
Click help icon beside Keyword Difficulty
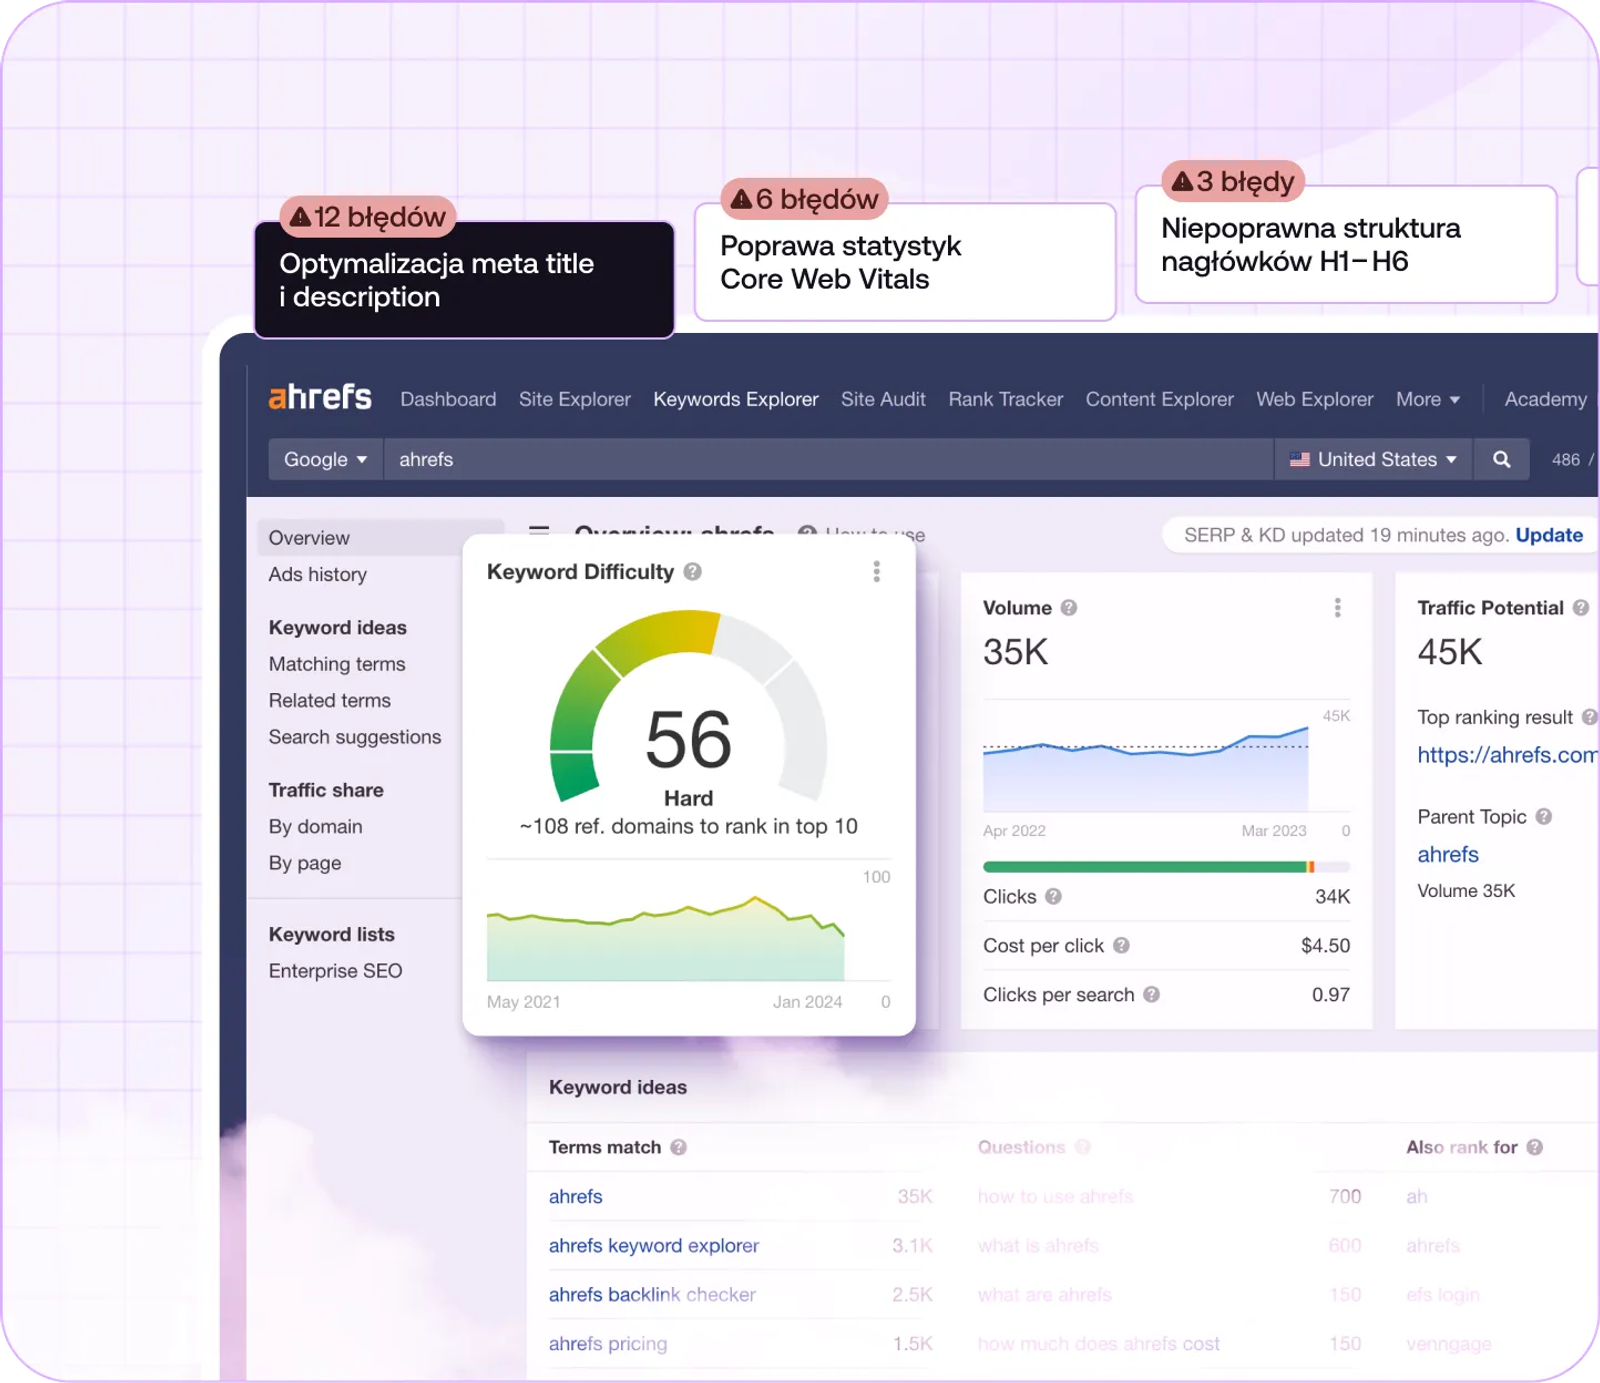coord(693,572)
